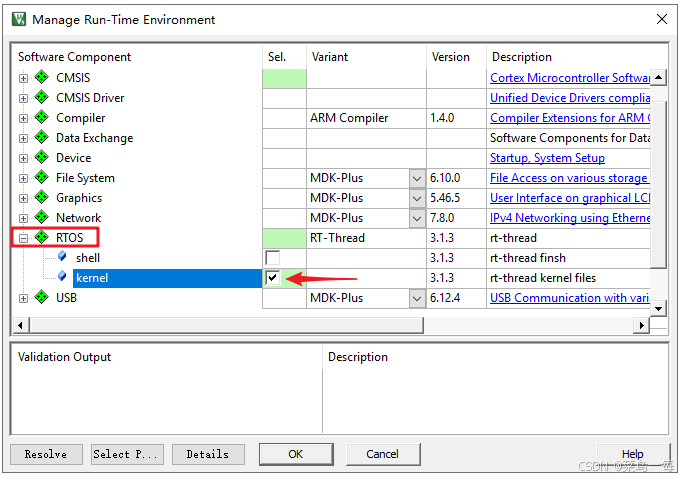Click the horizontal scrollbar right arrow

[x=642, y=325]
